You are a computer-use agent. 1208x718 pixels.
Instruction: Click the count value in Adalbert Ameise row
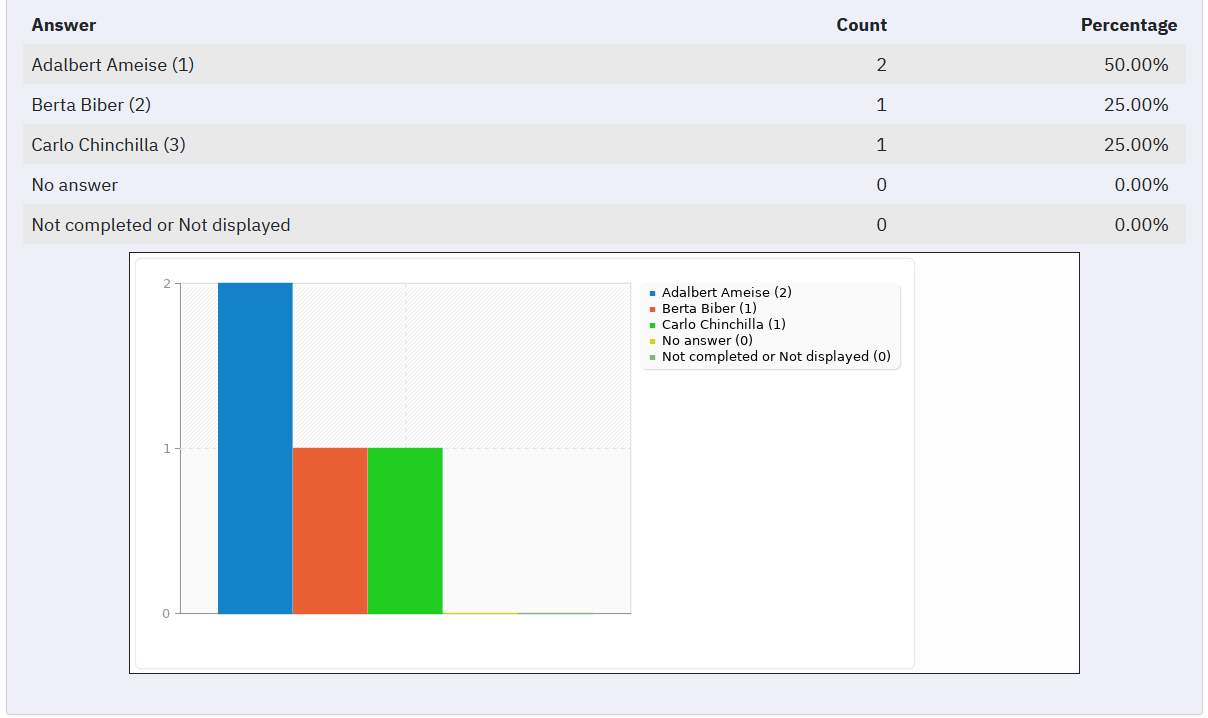881,65
